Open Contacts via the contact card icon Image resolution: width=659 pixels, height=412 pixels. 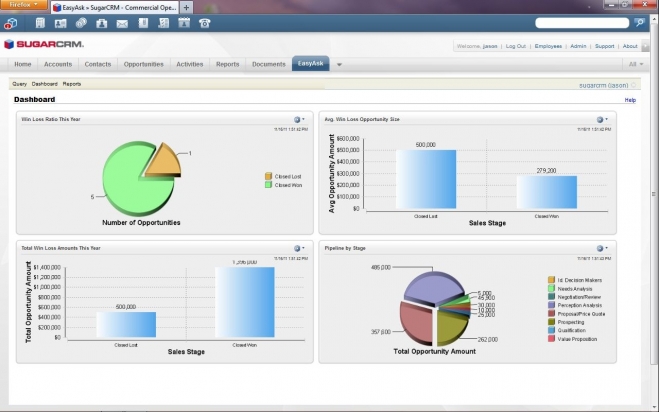pyautogui.click(x=61, y=24)
